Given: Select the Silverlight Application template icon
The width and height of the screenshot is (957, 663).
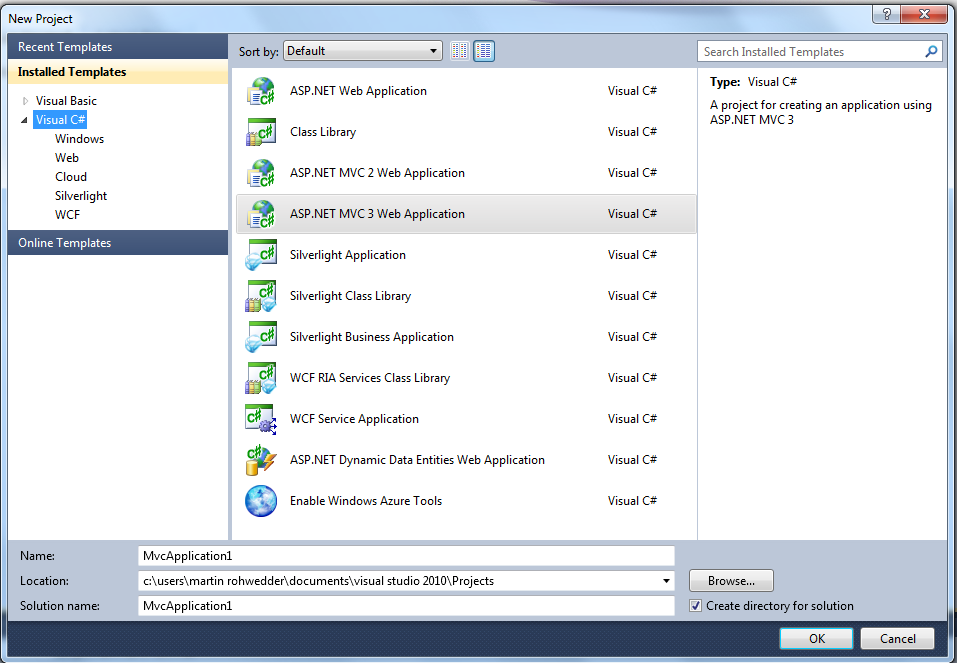Looking at the screenshot, I should (x=261, y=255).
